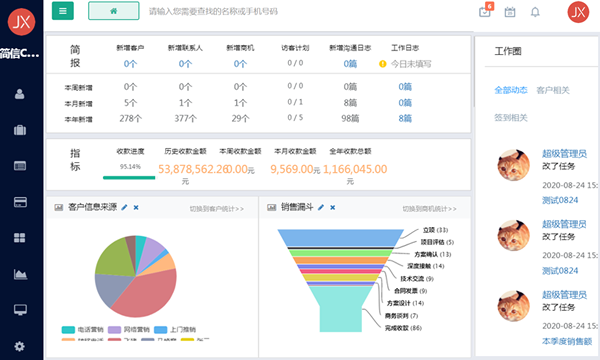600x360 pixels.
Task: Edit the 客户信息来源 chart with pencil icon
Action: coord(124,207)
